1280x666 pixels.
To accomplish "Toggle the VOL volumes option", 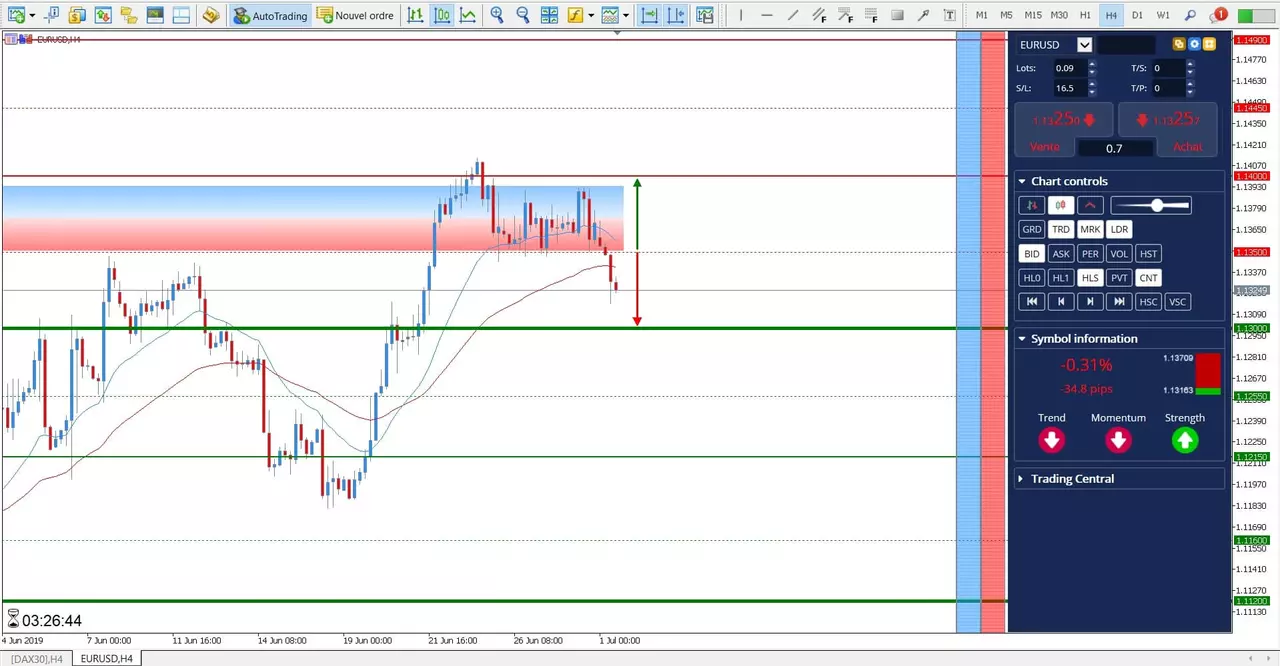I will [1119, 254].
